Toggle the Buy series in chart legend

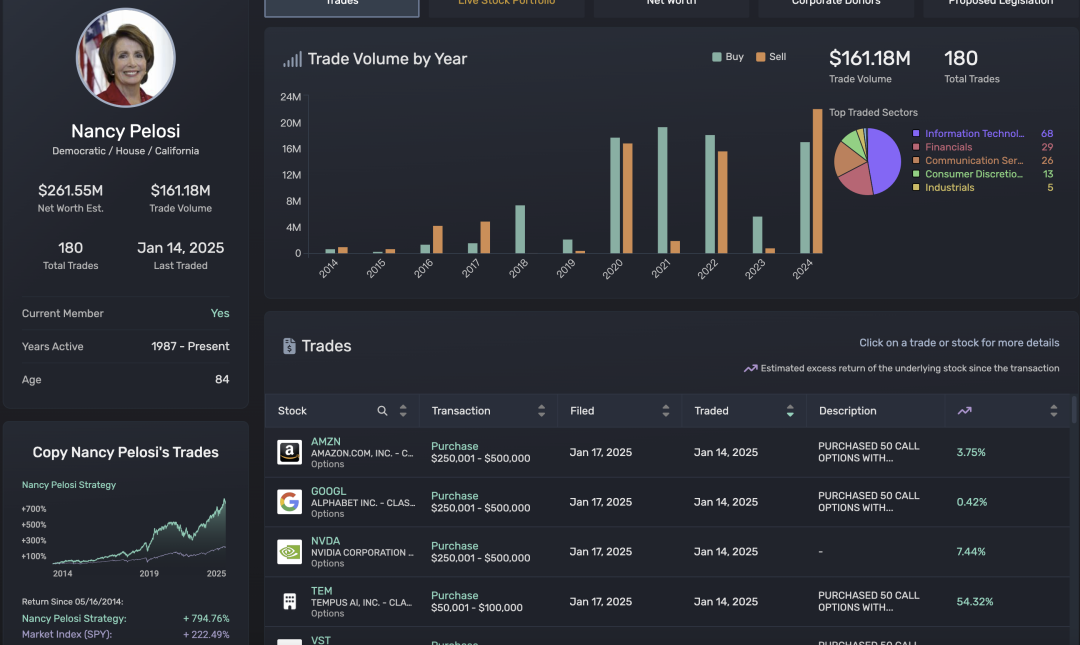click(x=728, y=57)
